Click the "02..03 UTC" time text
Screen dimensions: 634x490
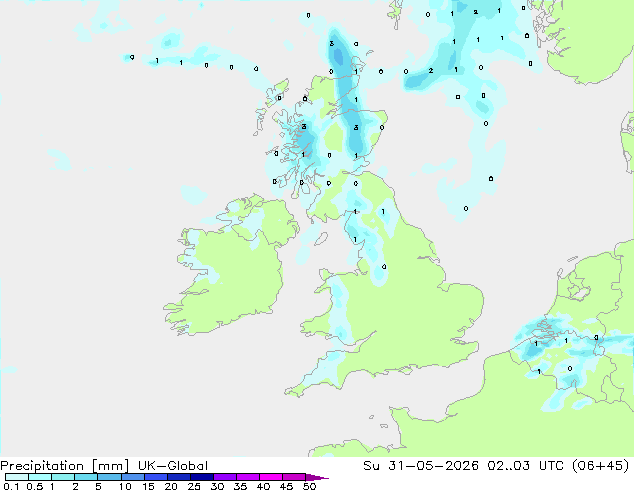(525, 466)
